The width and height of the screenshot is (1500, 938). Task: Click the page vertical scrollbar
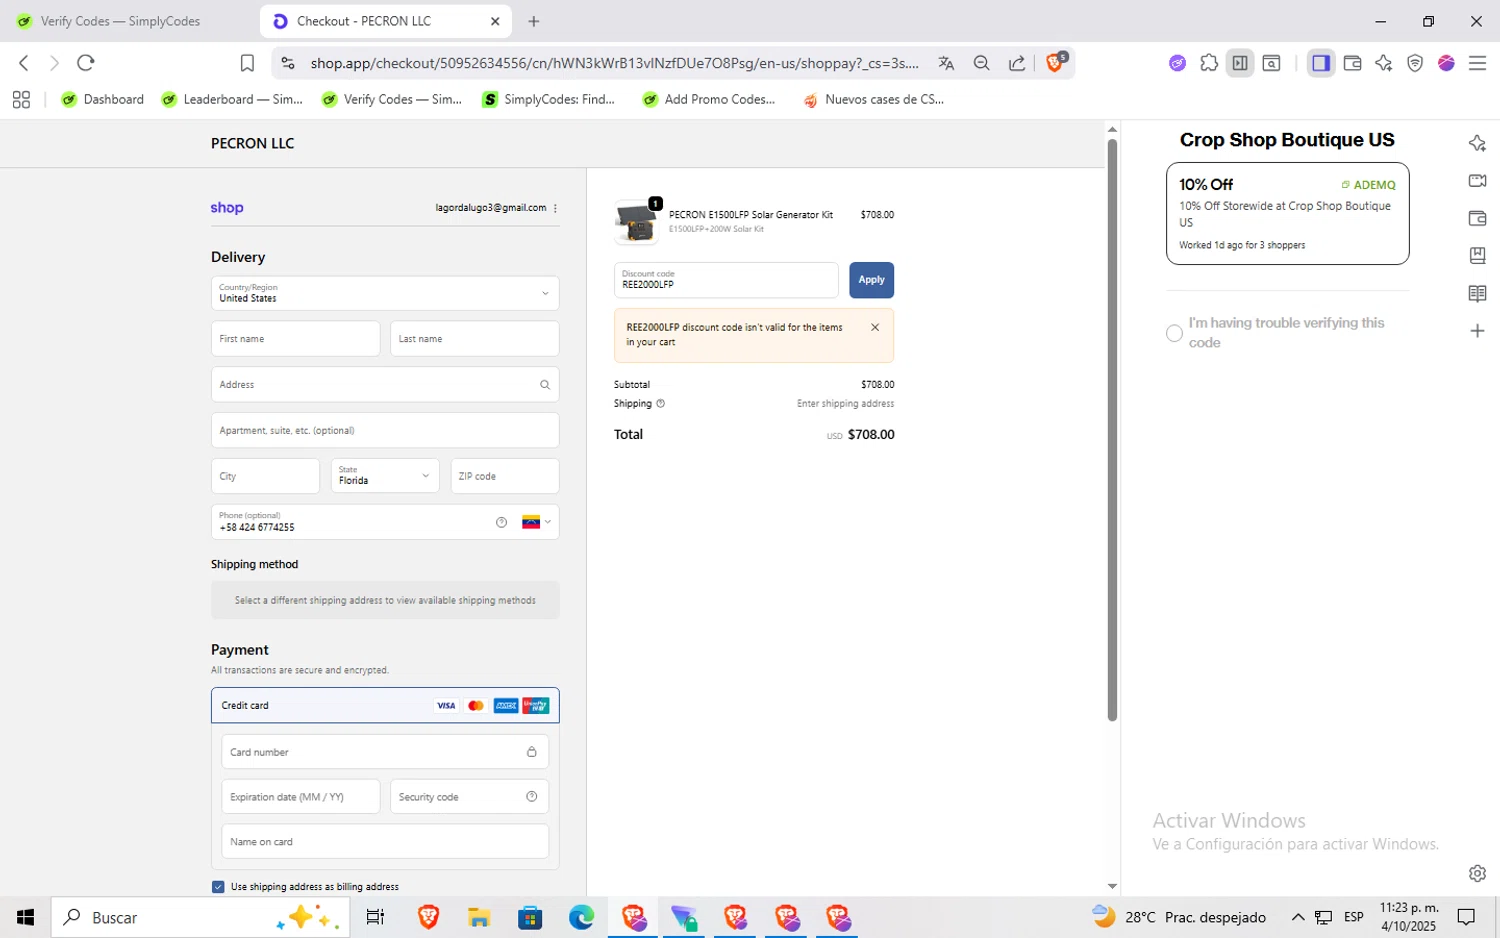click(1112, 430)
